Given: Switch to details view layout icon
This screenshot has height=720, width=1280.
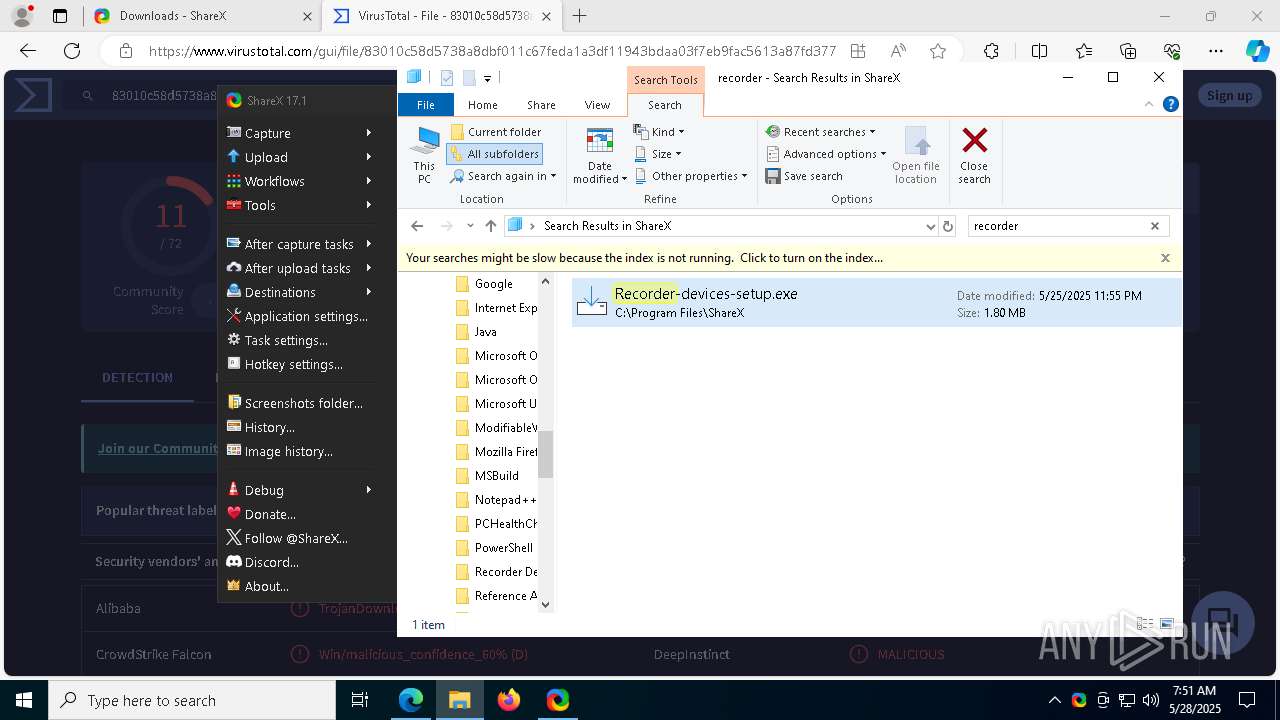Looking at the screenshot, I should pyautogui.click(x=1145, y=625).
